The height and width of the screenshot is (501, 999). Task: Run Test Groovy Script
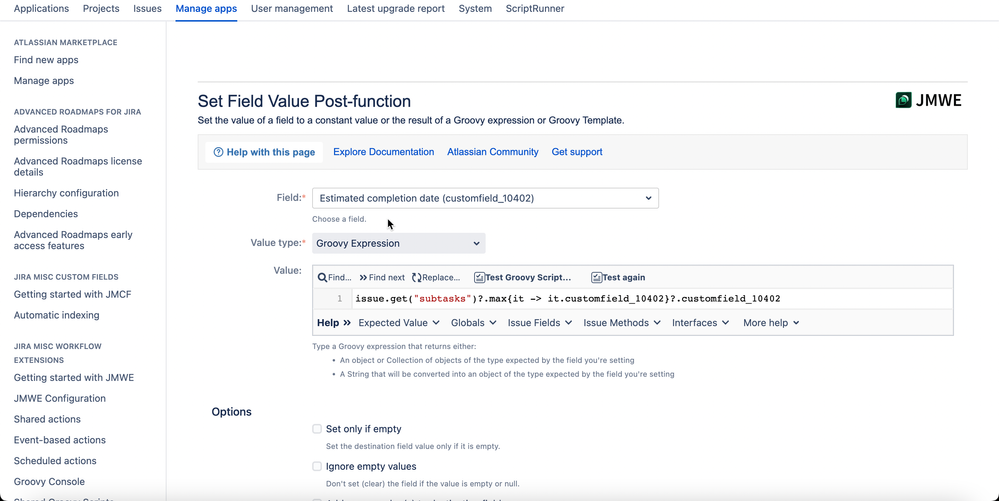pyautogui.click(x=522, y=278)
